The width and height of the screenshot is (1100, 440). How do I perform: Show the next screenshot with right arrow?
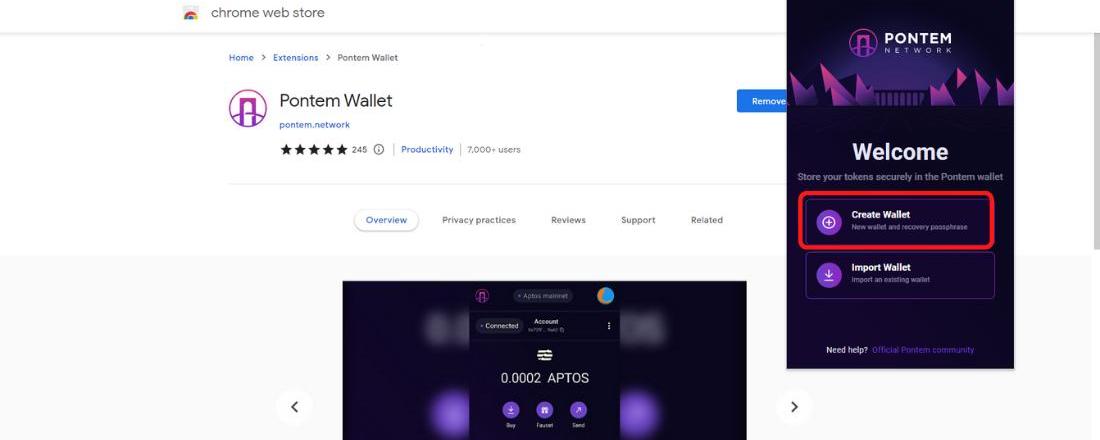794,407
